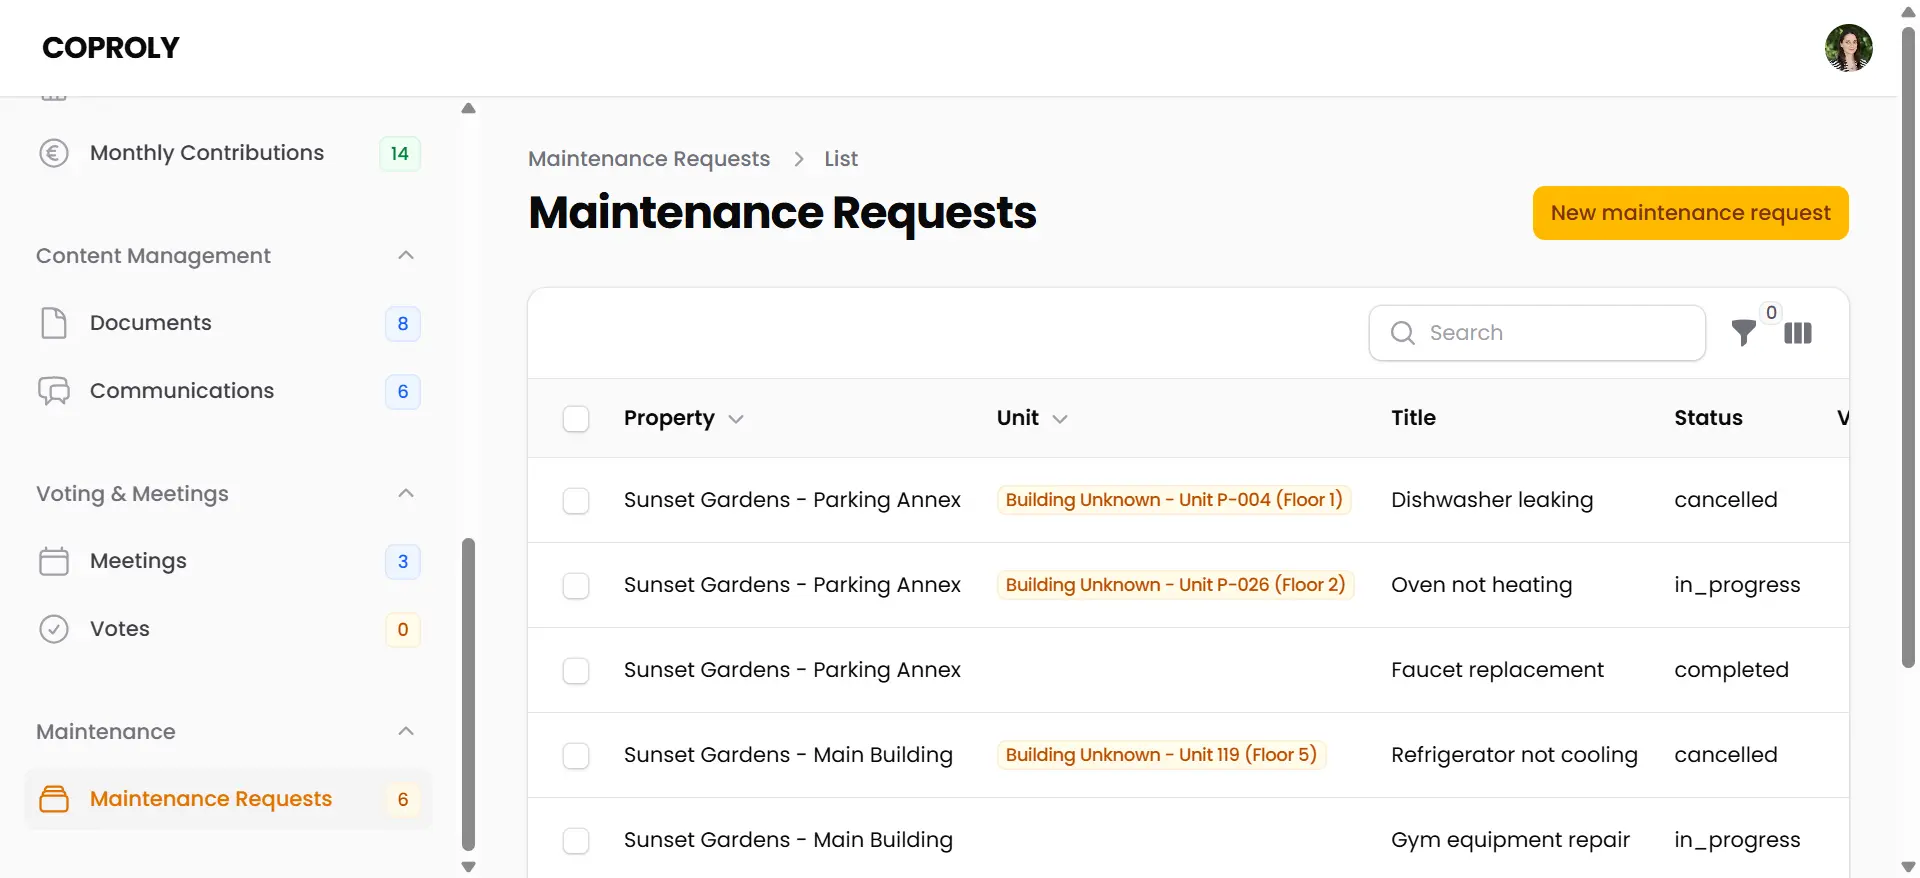Screen dimensions: 1920x878
Task: Click the sidebar scroll-up arrow
Action: (x=468, y=108)
